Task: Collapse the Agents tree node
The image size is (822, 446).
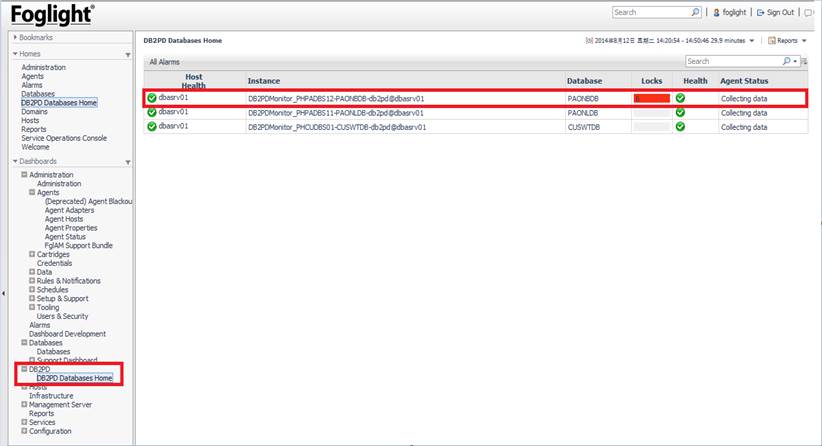Action: click(x=33, y=192)
